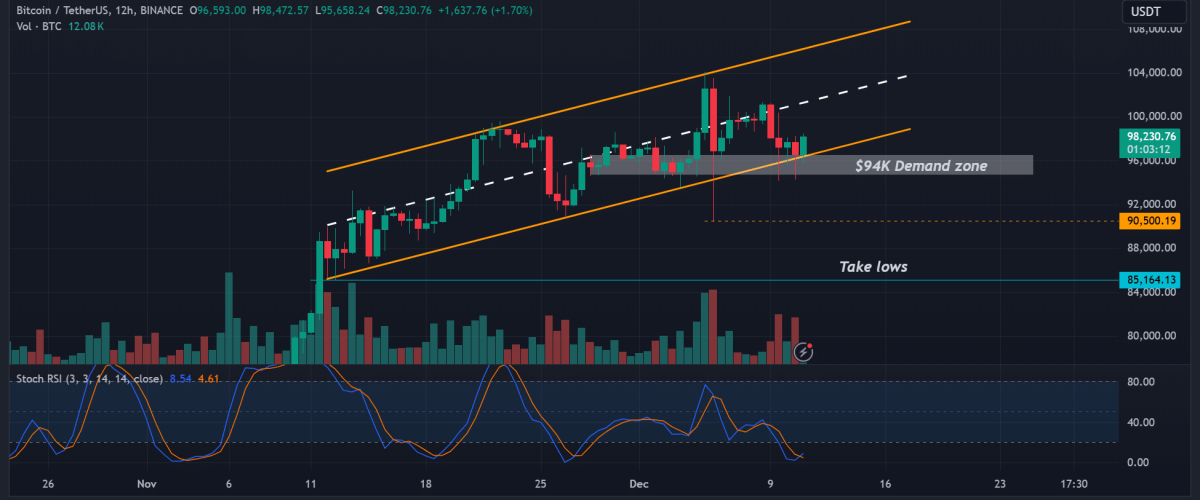Click the 16 date marker on time axis
This screenshot has width=1200, height=500.
click(885, 483)
